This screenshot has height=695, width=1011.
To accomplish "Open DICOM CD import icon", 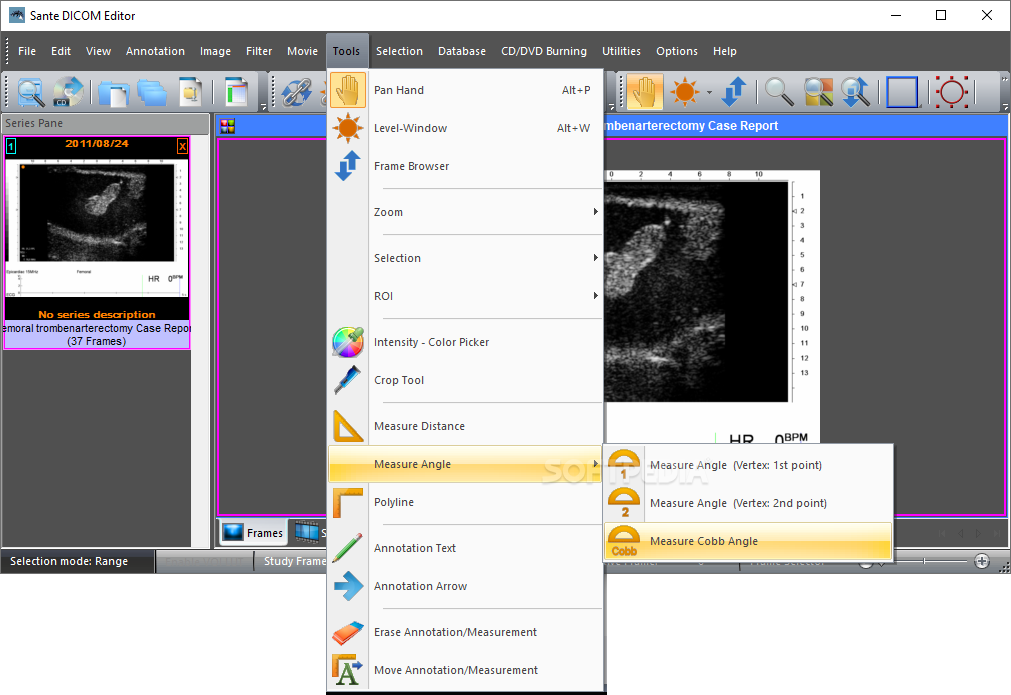I will pyautogui.click(x=68, y=92).
